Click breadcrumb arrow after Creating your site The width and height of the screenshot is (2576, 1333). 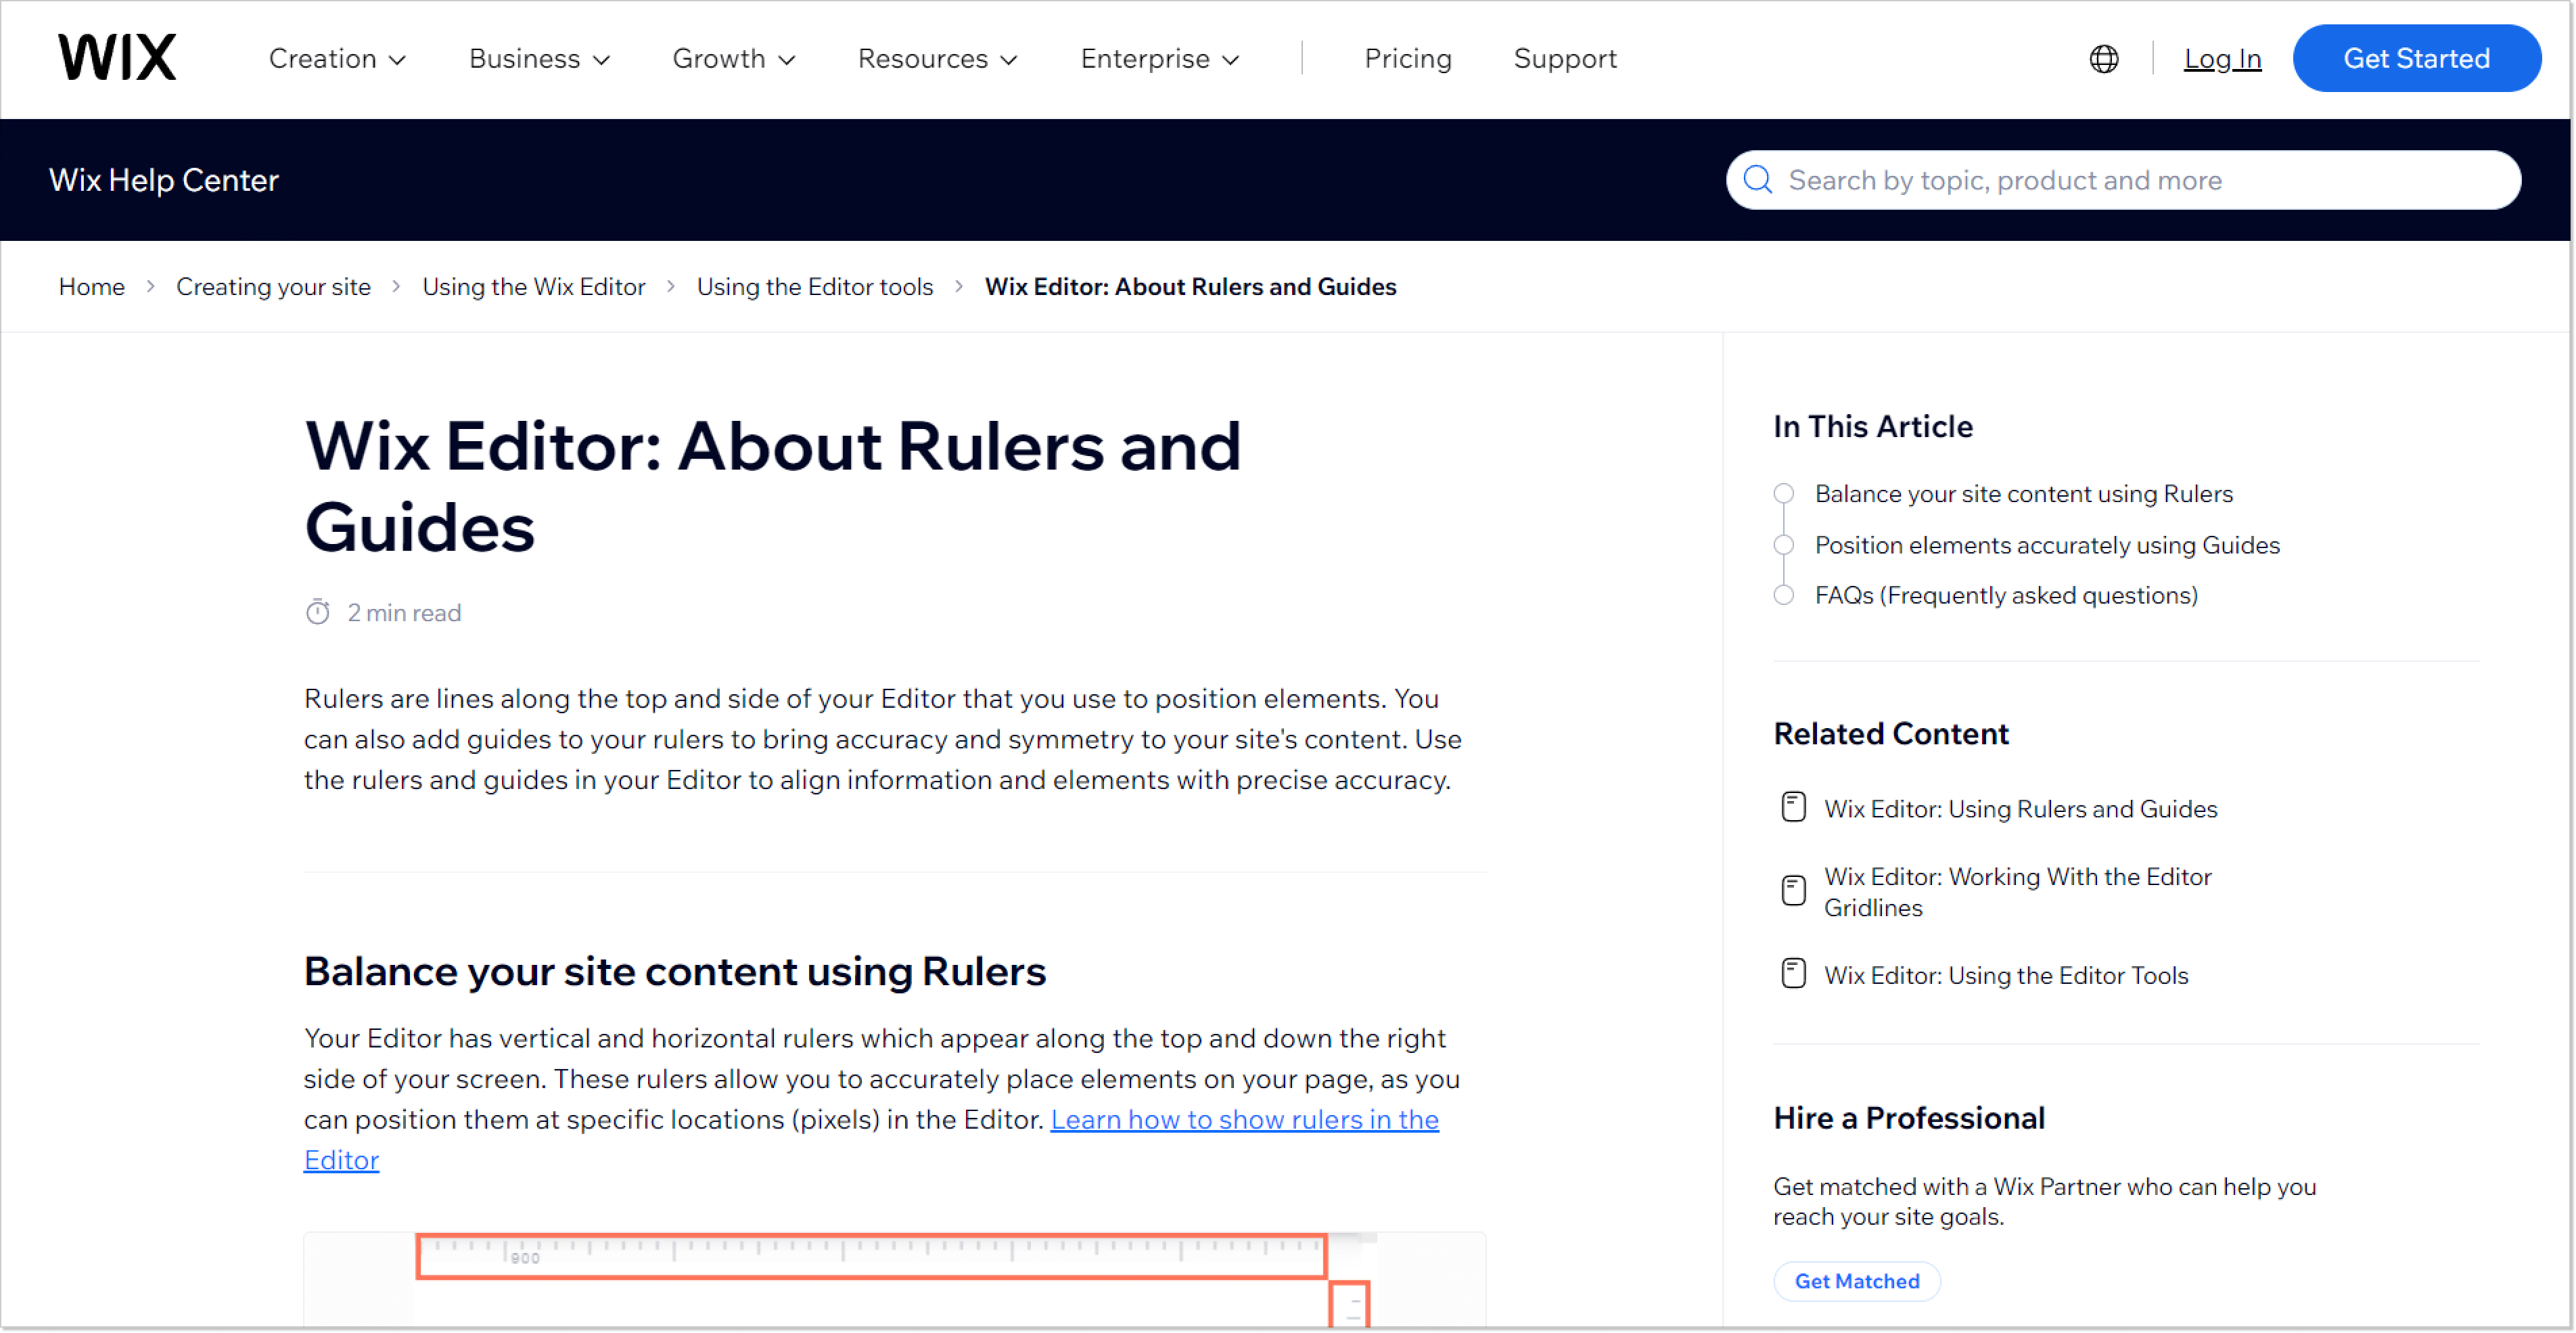click(397, 286)
